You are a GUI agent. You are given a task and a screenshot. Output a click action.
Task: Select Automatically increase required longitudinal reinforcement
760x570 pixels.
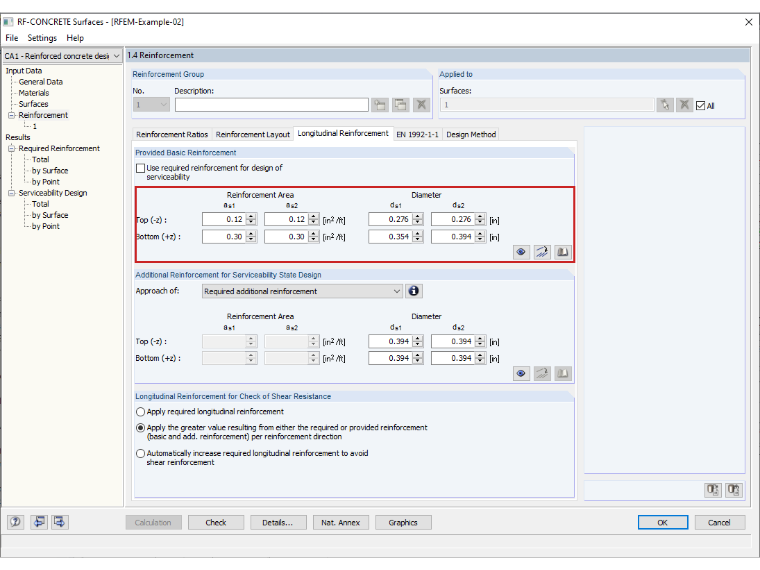[141, 453]
